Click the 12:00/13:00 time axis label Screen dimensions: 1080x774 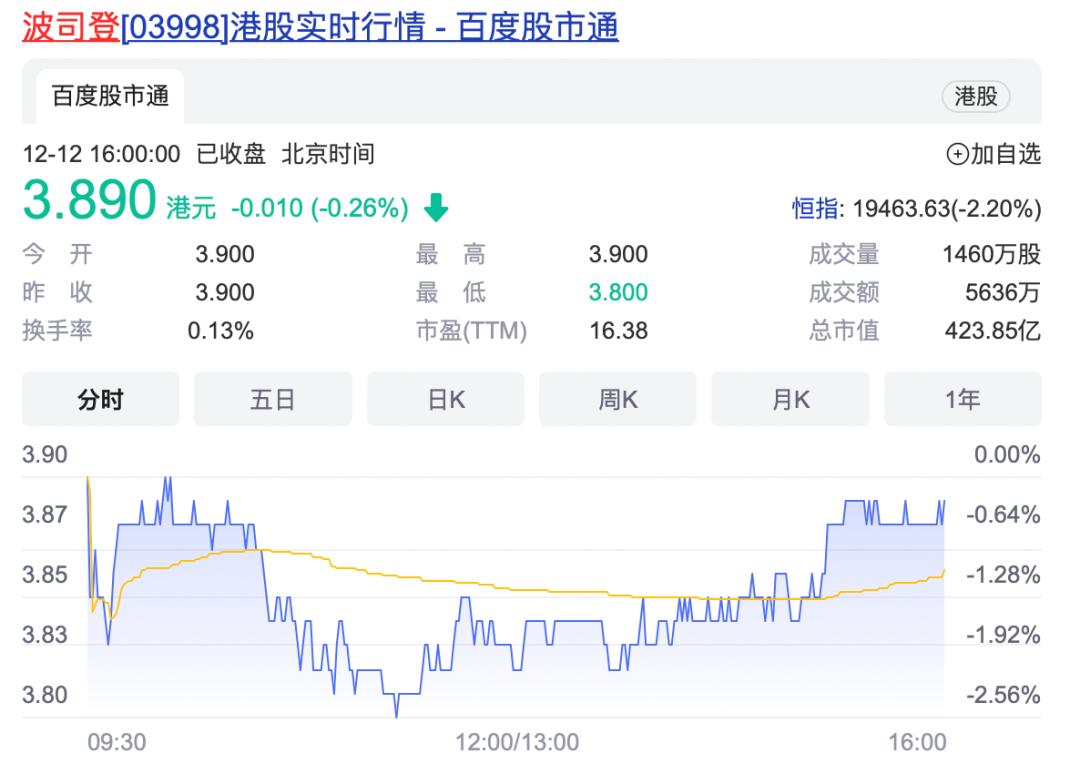pyautogui.click(x=516, y=742)
